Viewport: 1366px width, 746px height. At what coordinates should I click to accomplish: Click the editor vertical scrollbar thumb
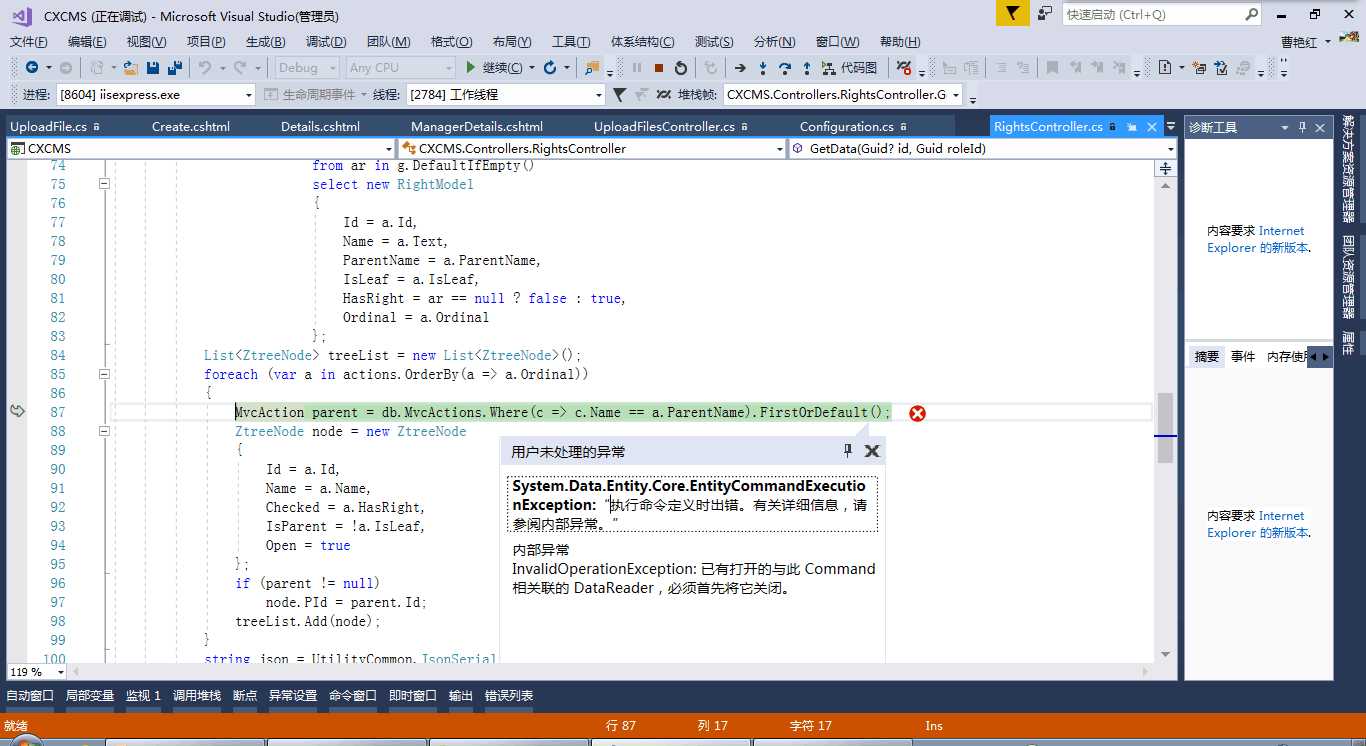click(x=1165, y=428)
